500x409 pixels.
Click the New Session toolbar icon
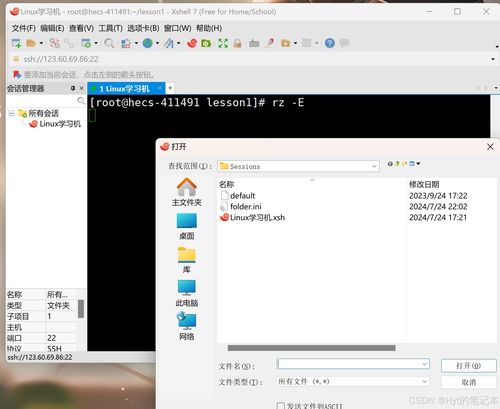point(16,43)
